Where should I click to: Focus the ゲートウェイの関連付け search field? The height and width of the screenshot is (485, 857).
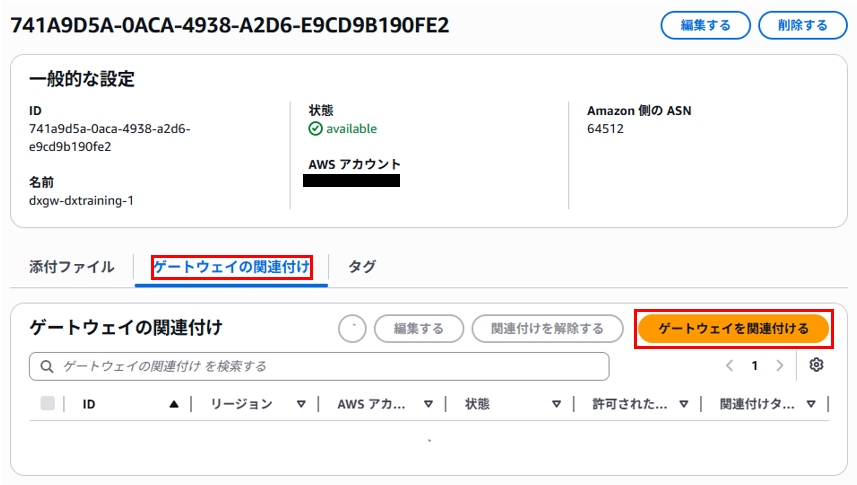point(319,366)
